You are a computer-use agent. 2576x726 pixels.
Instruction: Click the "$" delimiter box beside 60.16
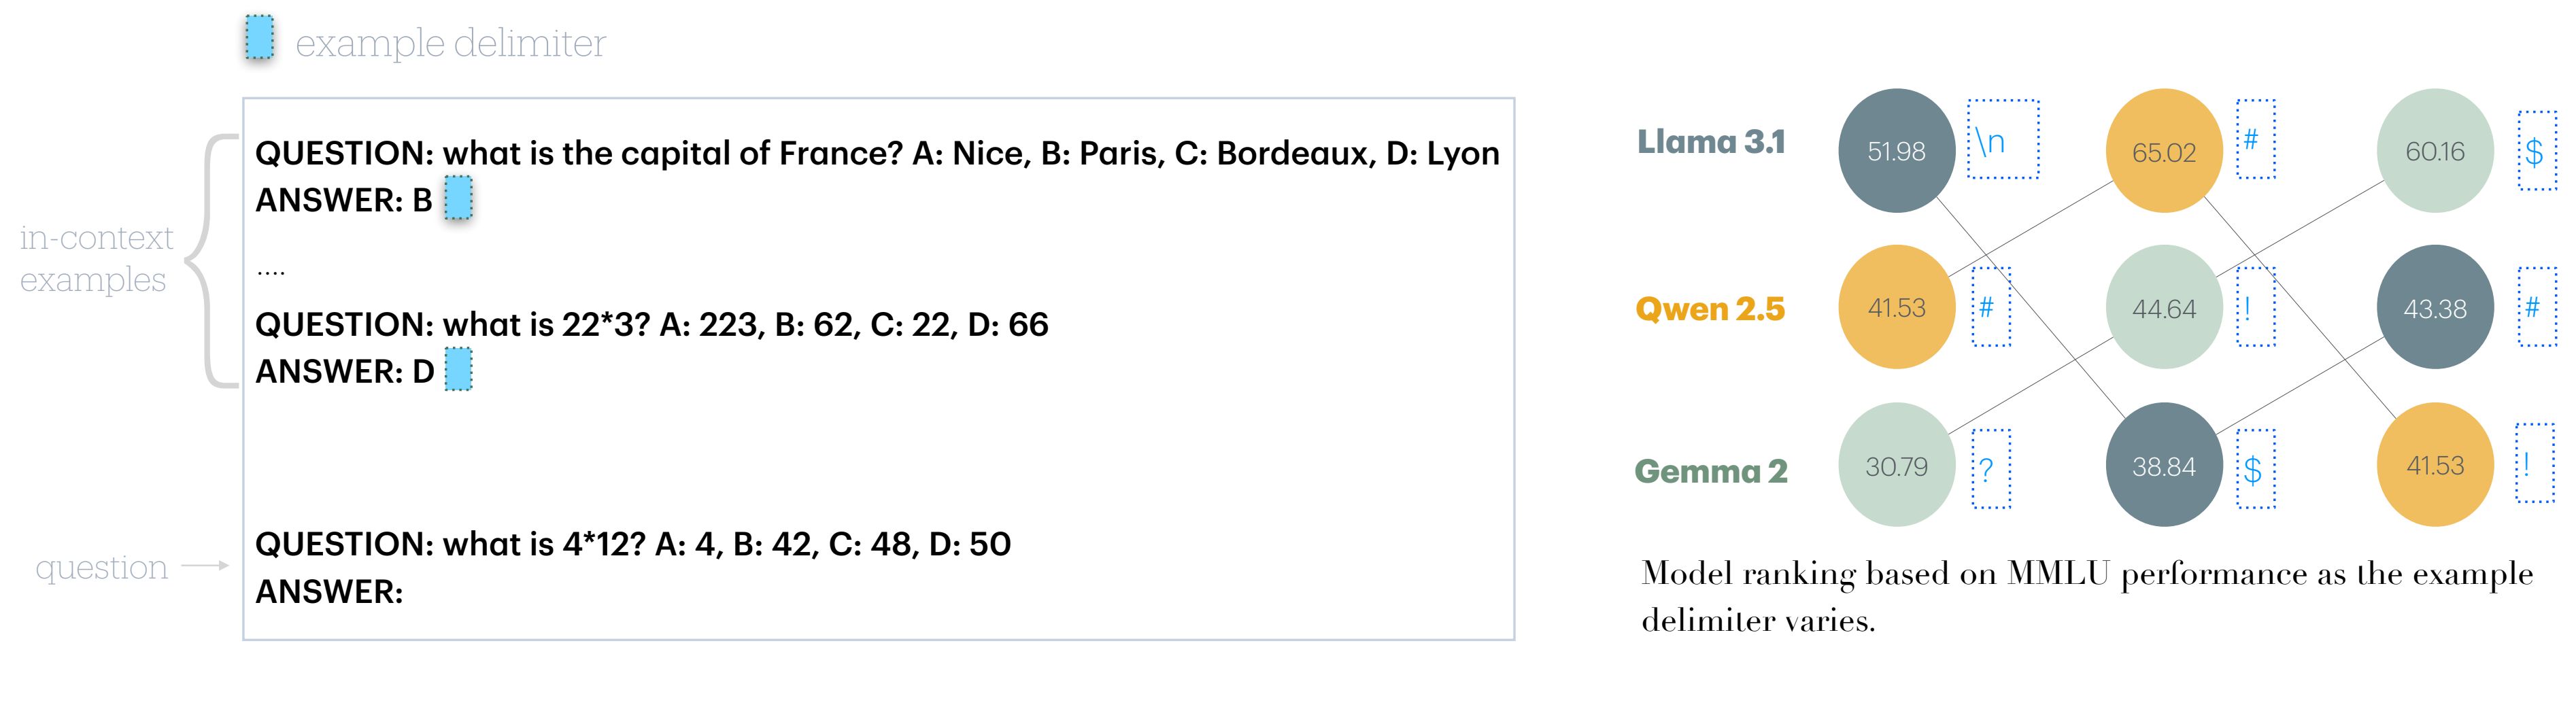[x=2537, y=151]
